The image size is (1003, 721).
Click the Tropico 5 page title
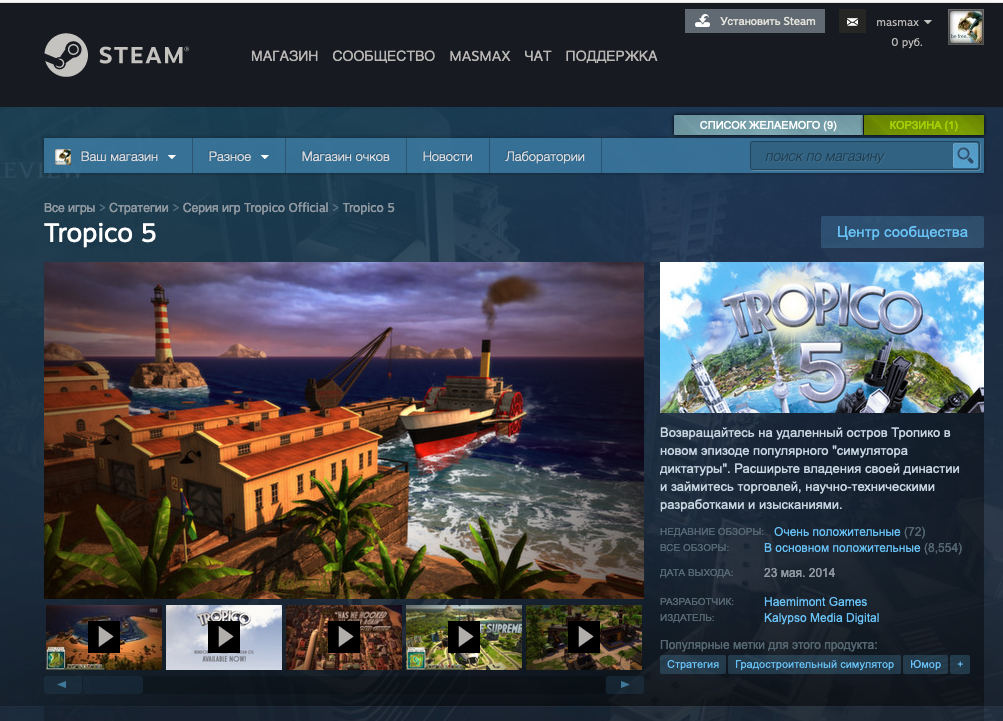tap(100, 233)
